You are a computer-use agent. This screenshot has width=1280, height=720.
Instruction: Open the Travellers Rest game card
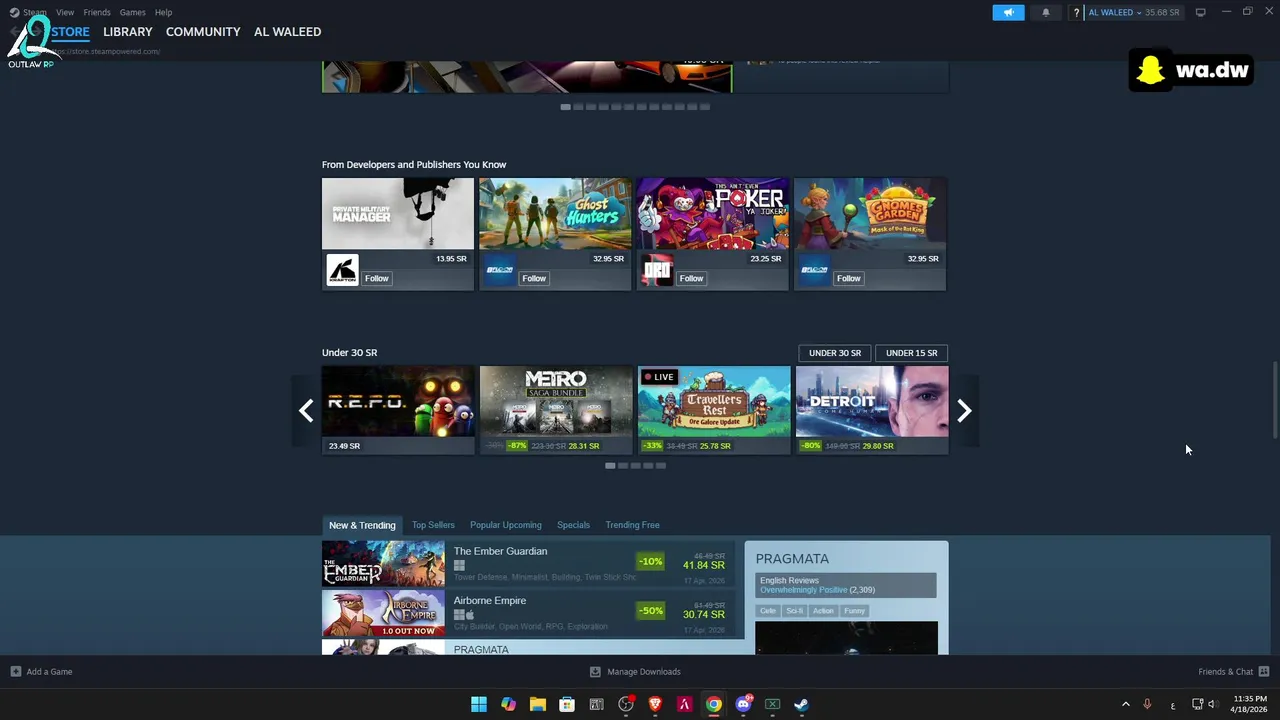pyautogui.click(x=714, y=411)
